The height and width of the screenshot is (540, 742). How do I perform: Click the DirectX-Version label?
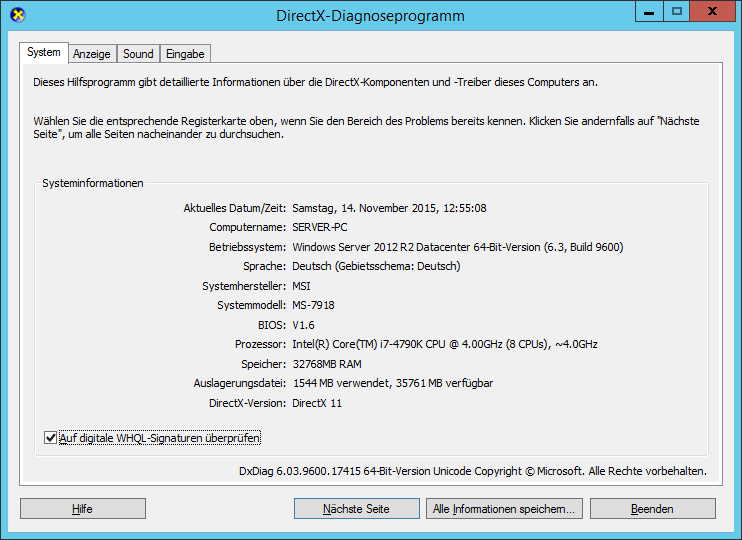(x=247, y=403)
